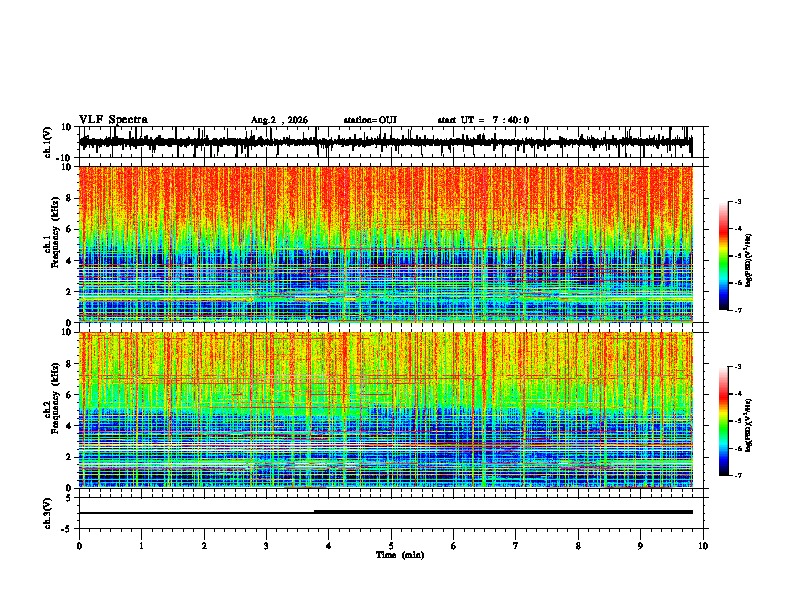Click the "6" kHz tick on ch.1 frequency axis

[x=69, y=229]
